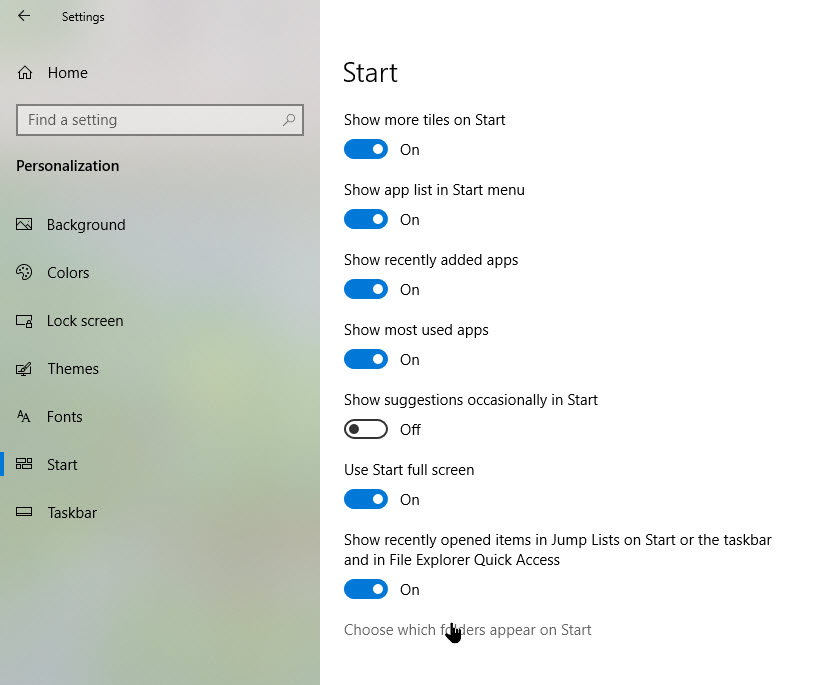Disable showing recently opened items in Jump Lists
The width and height of the screenshot is (814, 685).
click(x=365, y=589)
